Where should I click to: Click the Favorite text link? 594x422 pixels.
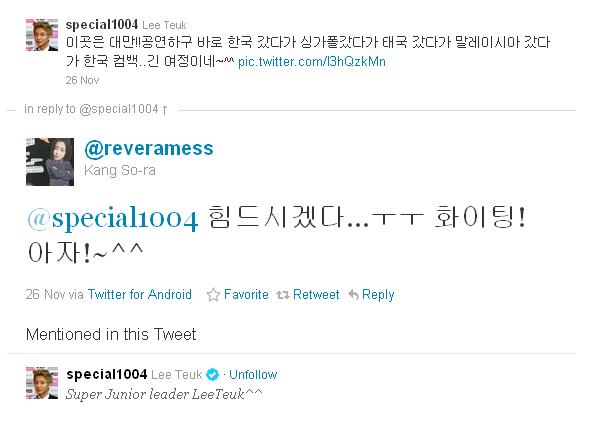point(246,294)
